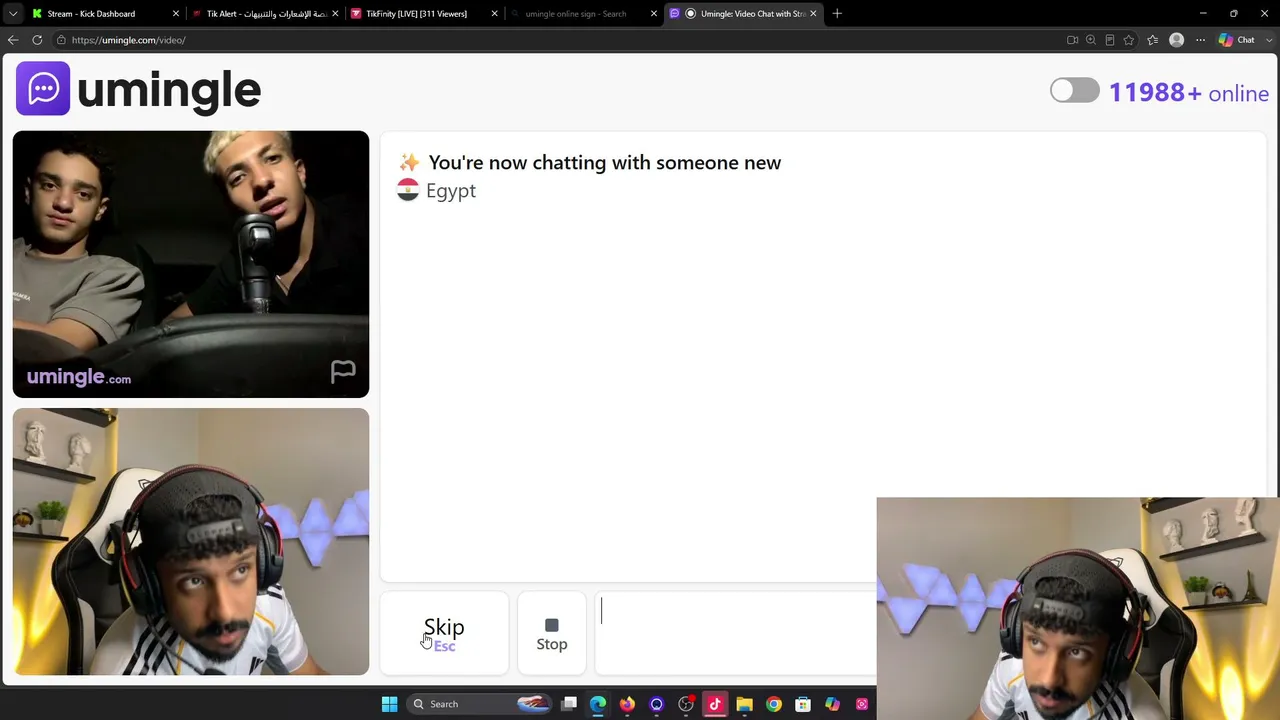Open Copilot from the taskbar
This screenshot has width=1280, height=720.
pyautogui.click(x=832, y=704)
